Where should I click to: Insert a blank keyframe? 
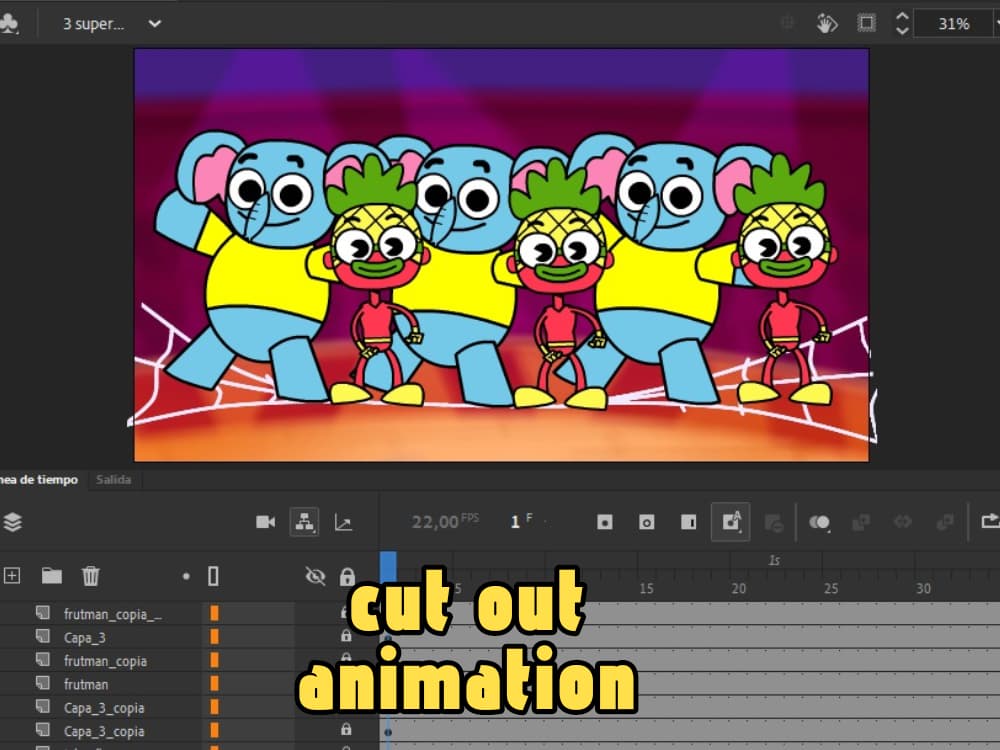click(646, 522)
